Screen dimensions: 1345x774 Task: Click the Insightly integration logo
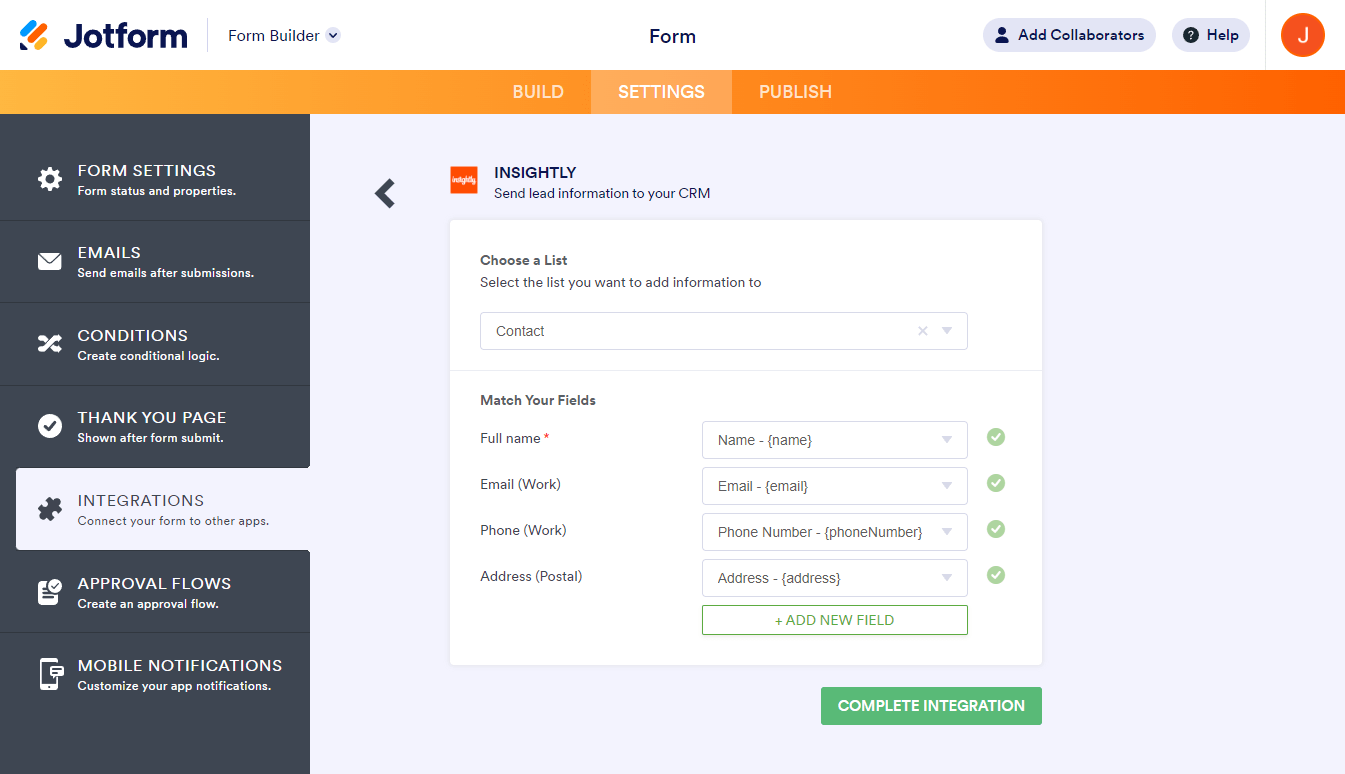tap(464, 180)
